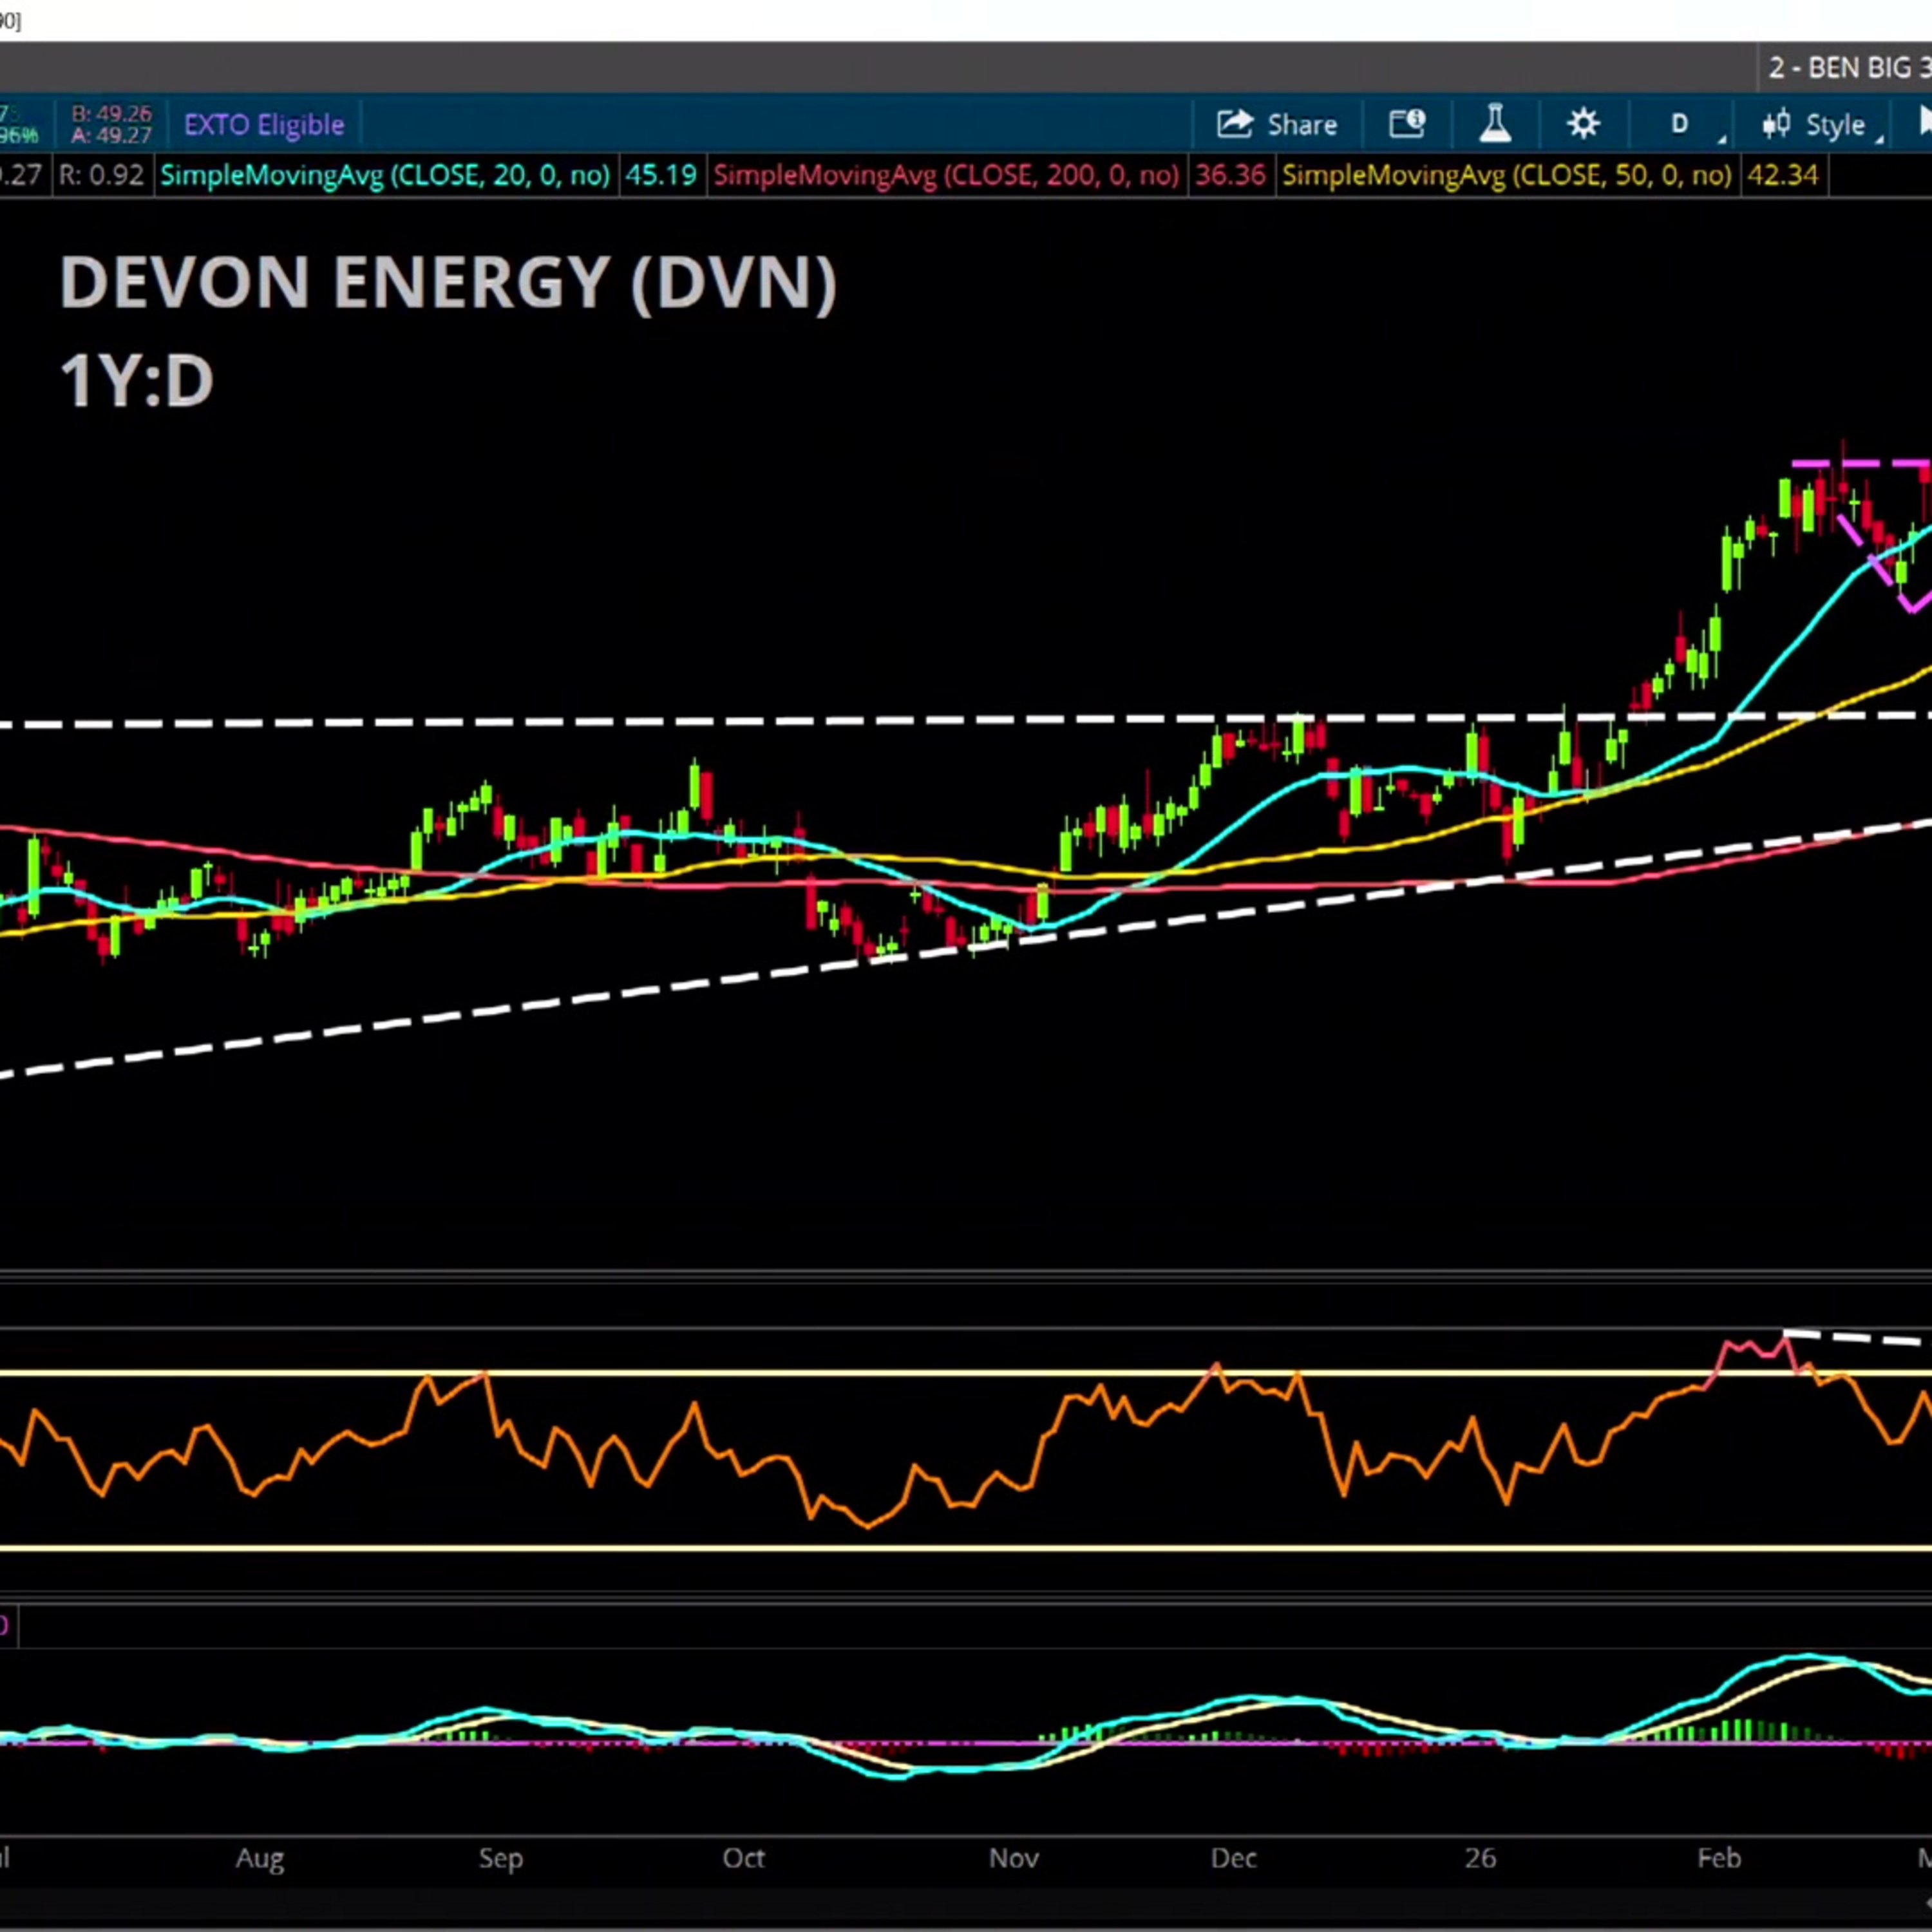
Task: Click the Nov marker on time axis
Action: [1013, 1858]
